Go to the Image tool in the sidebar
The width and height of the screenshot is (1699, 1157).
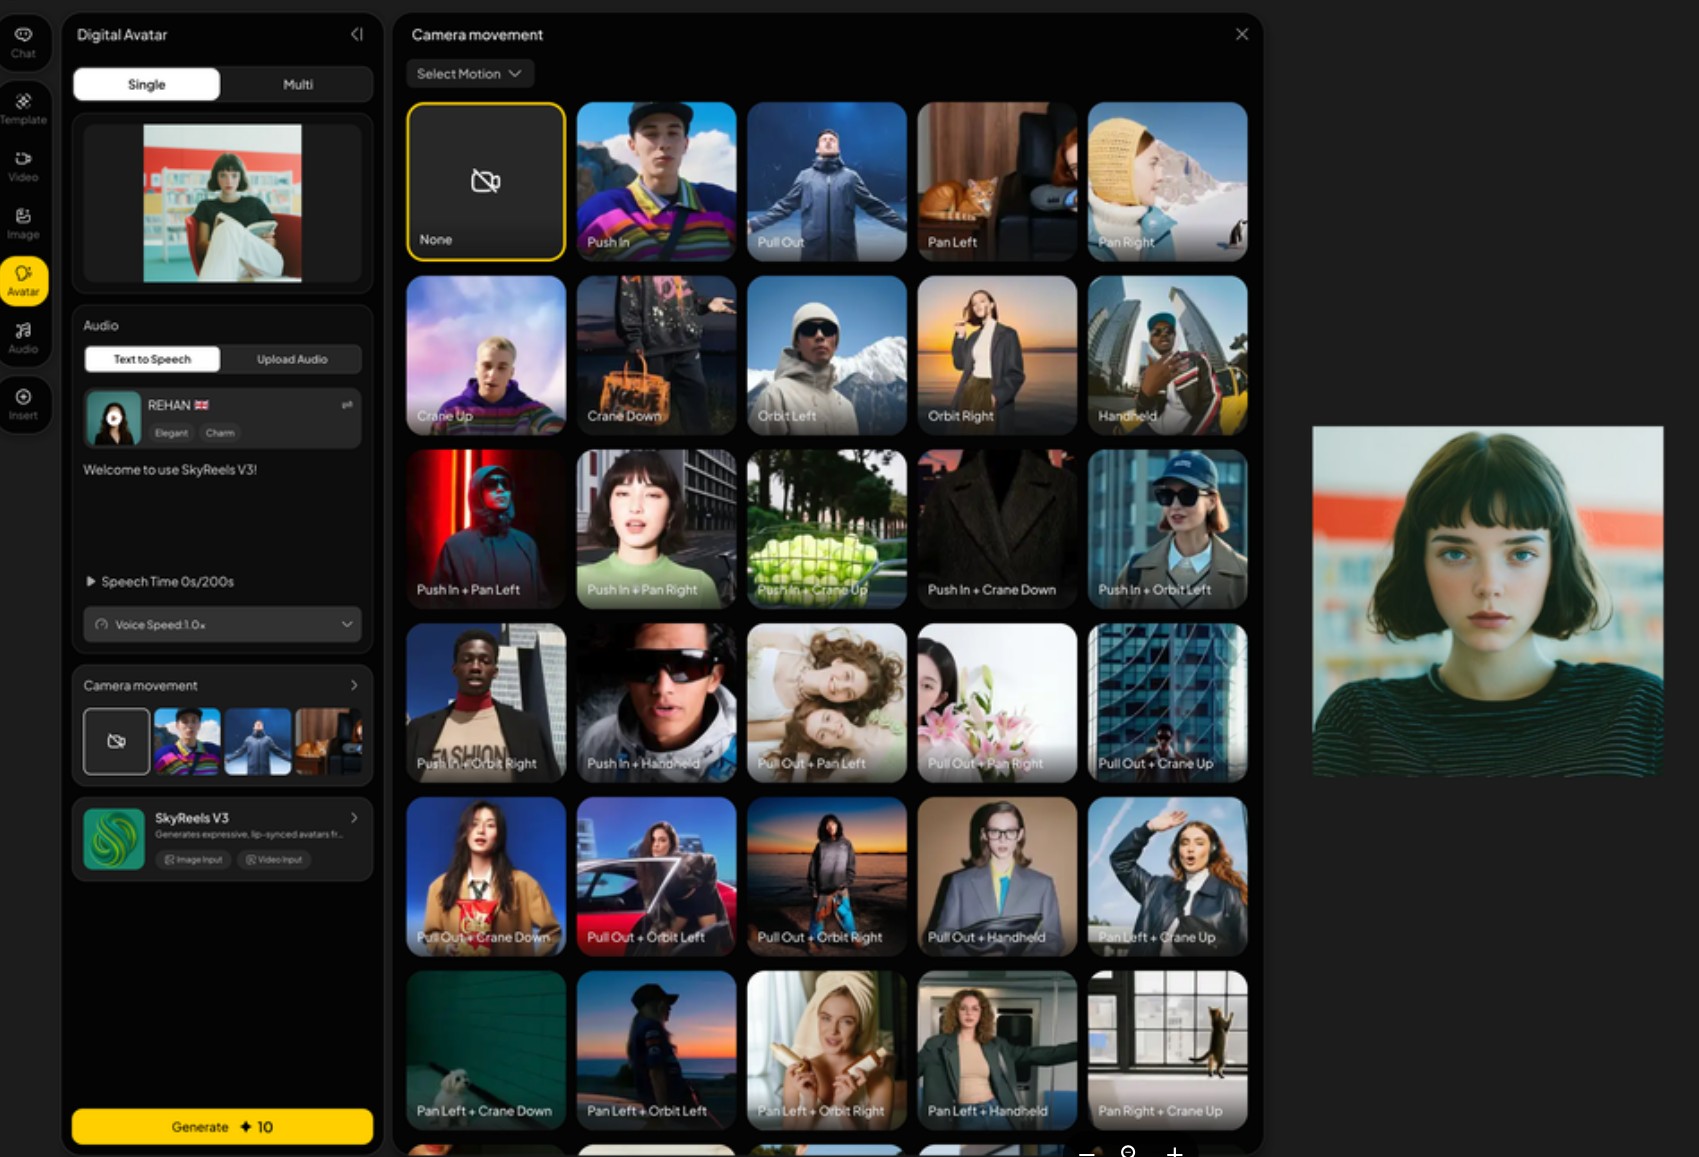click(23, 223)
